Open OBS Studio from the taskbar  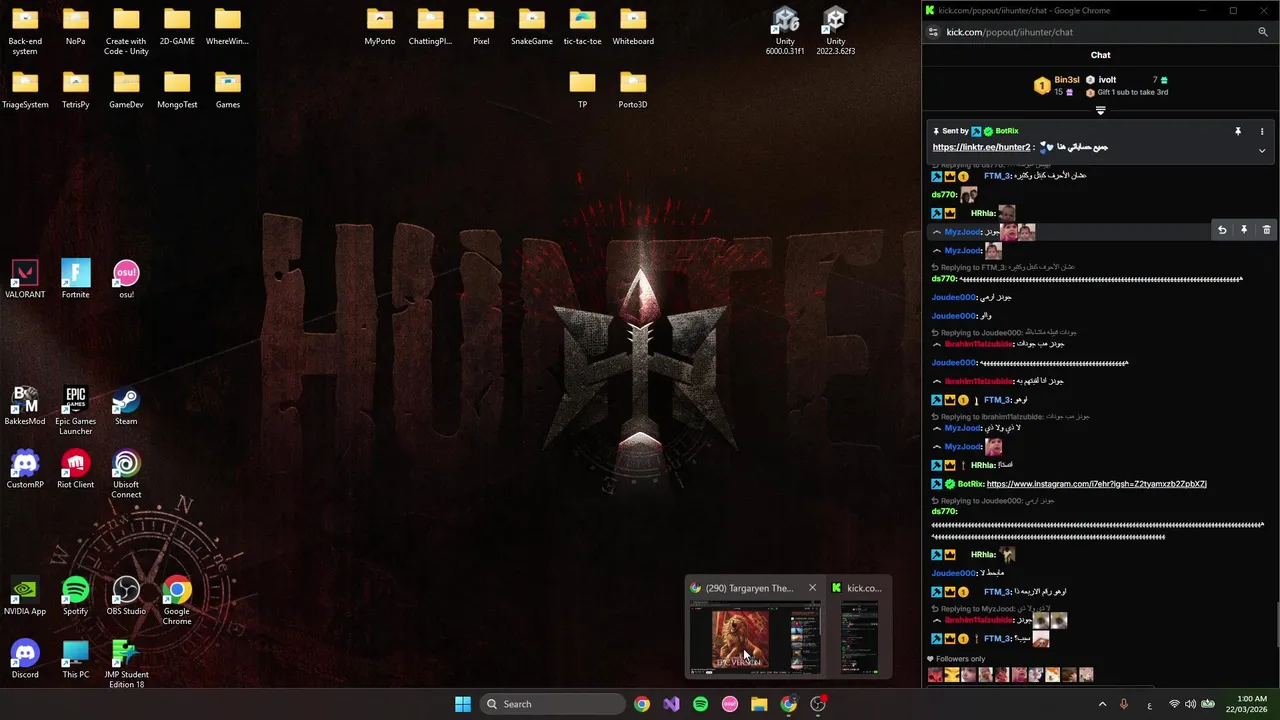coord(818,704)
